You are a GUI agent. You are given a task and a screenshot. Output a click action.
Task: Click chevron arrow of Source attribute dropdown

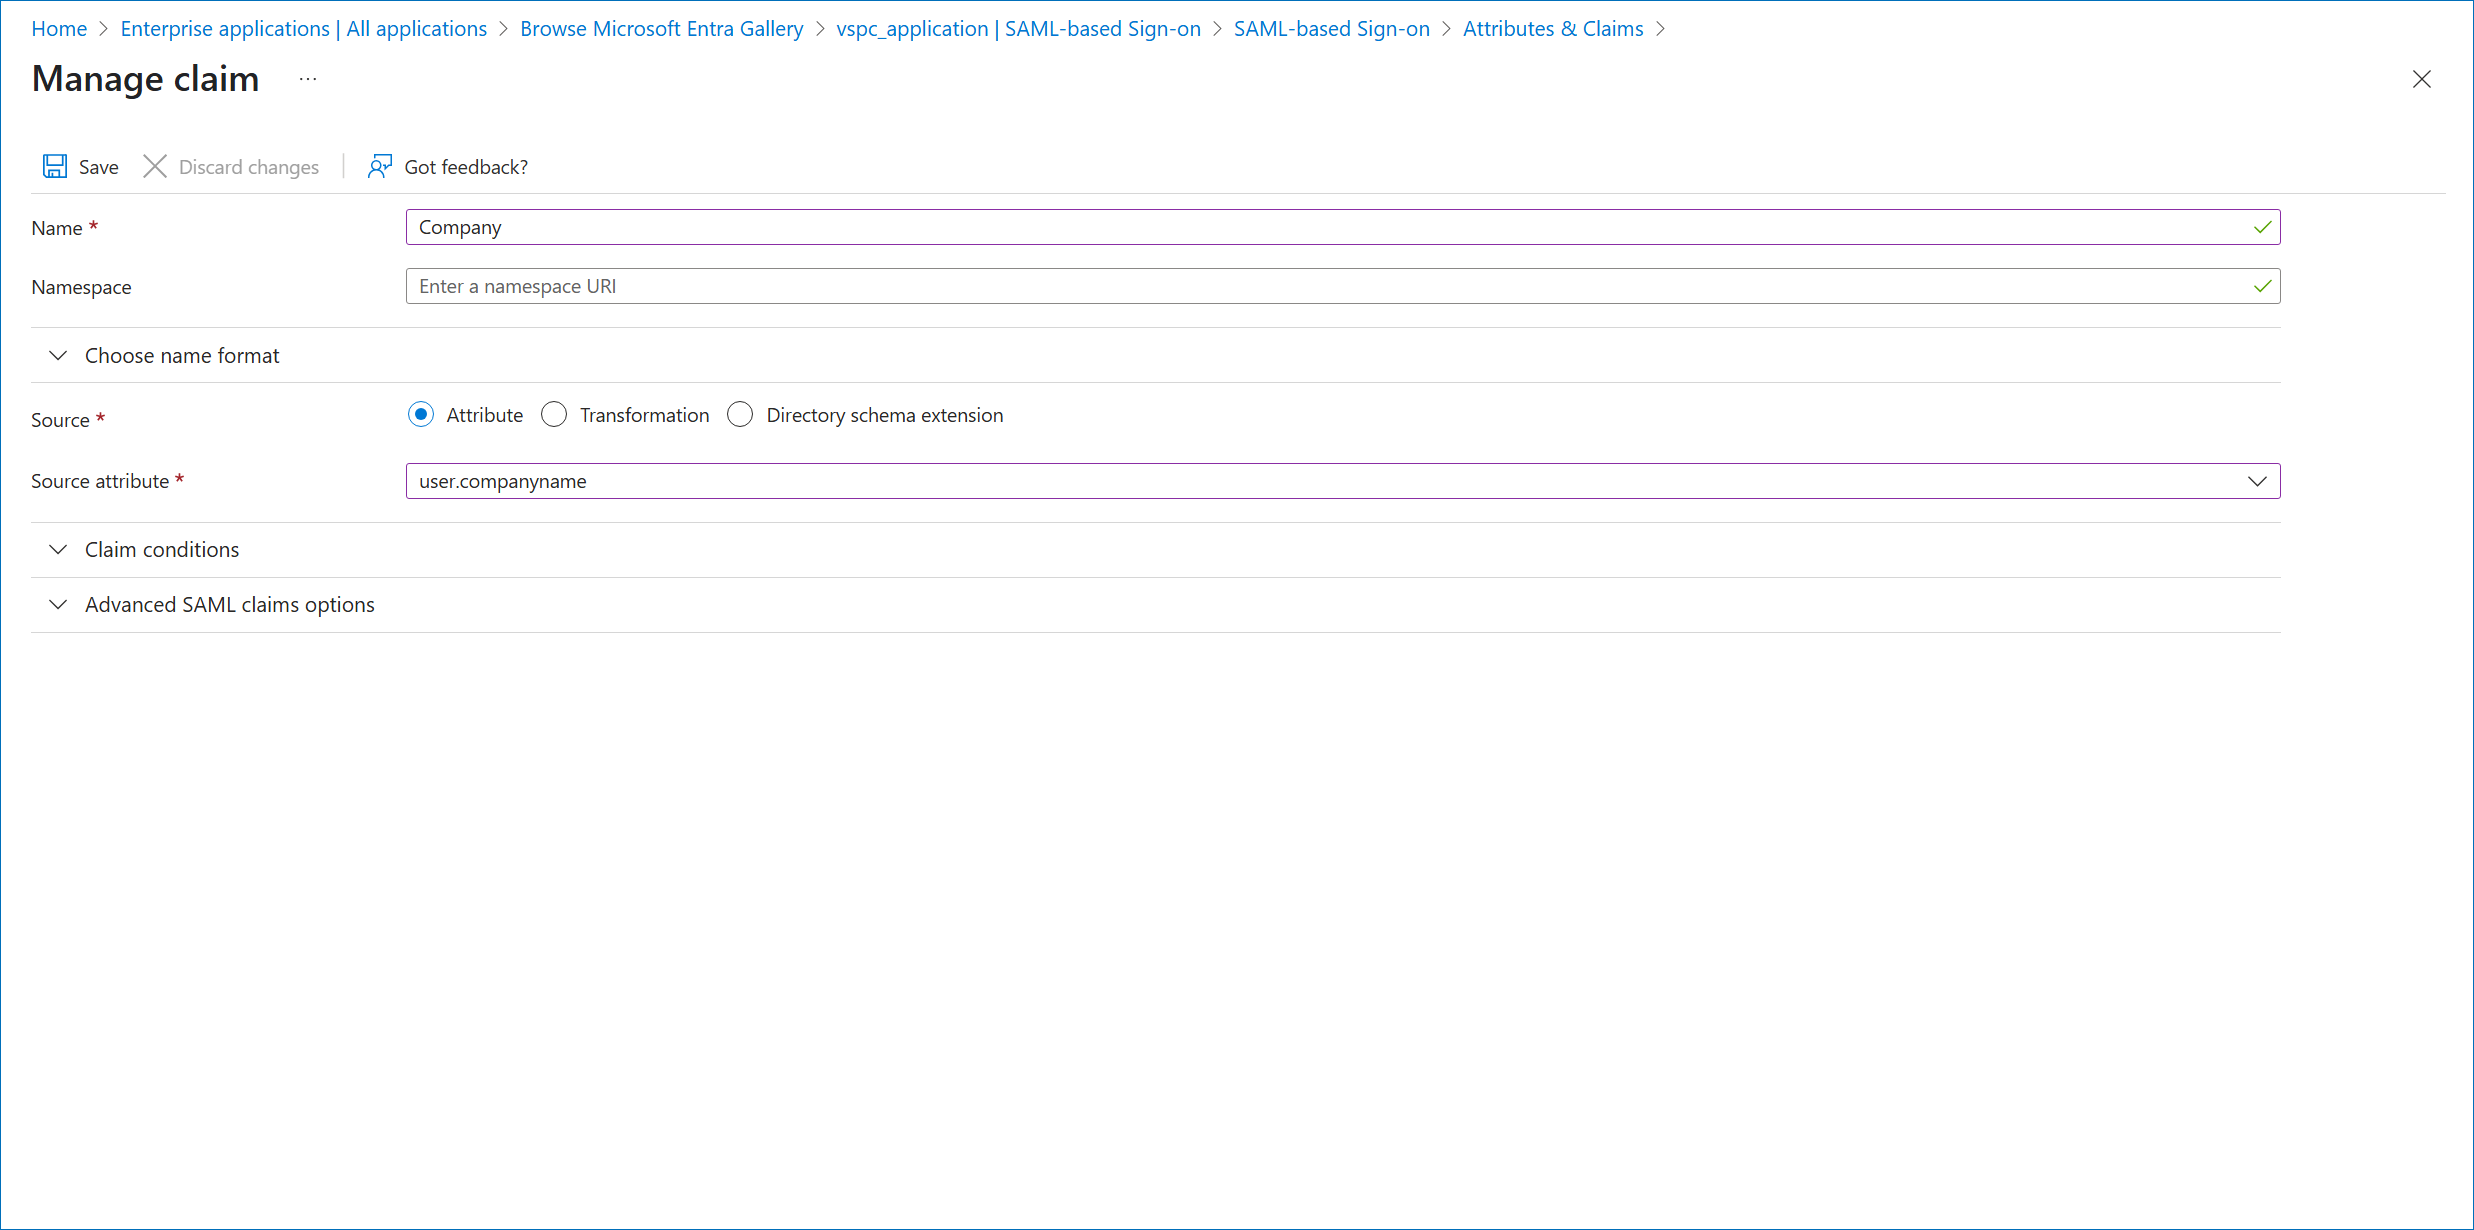point(2257,481)
